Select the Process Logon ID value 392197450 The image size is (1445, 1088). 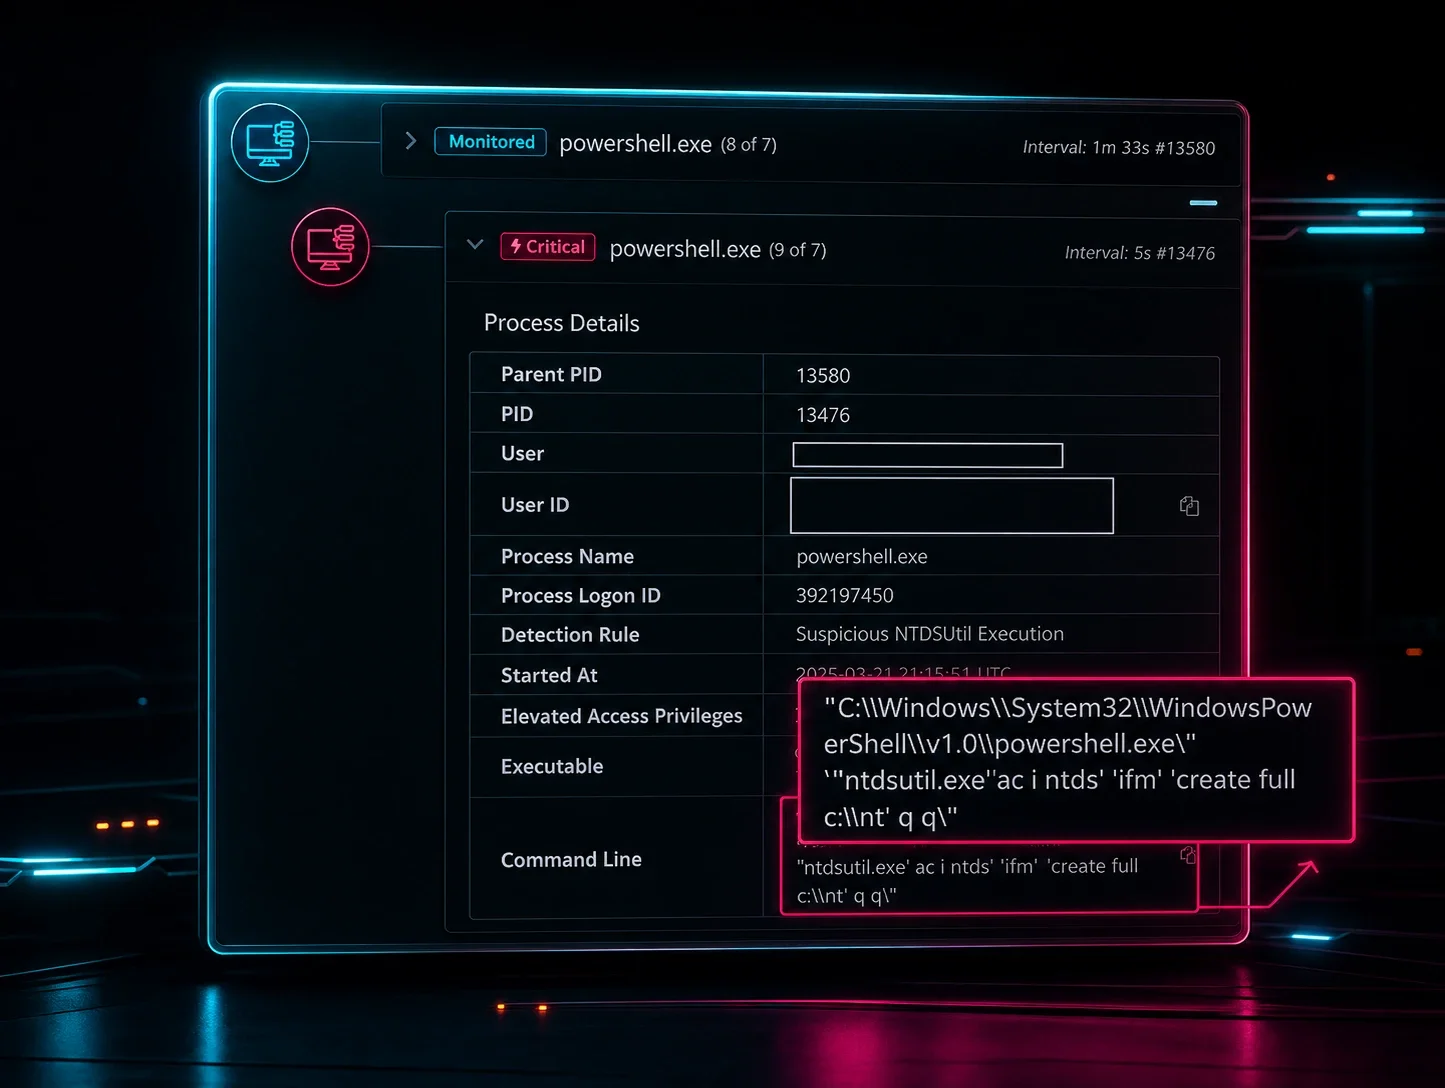[x=845, y=596]
